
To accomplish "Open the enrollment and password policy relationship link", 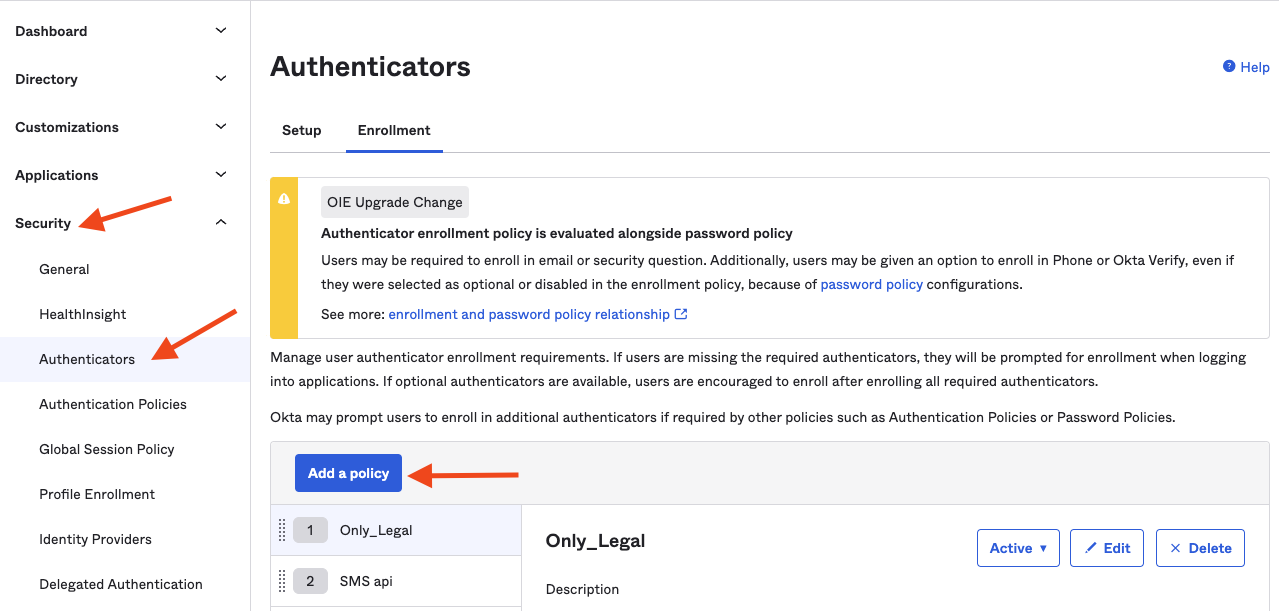I will (x=530, y=313).
